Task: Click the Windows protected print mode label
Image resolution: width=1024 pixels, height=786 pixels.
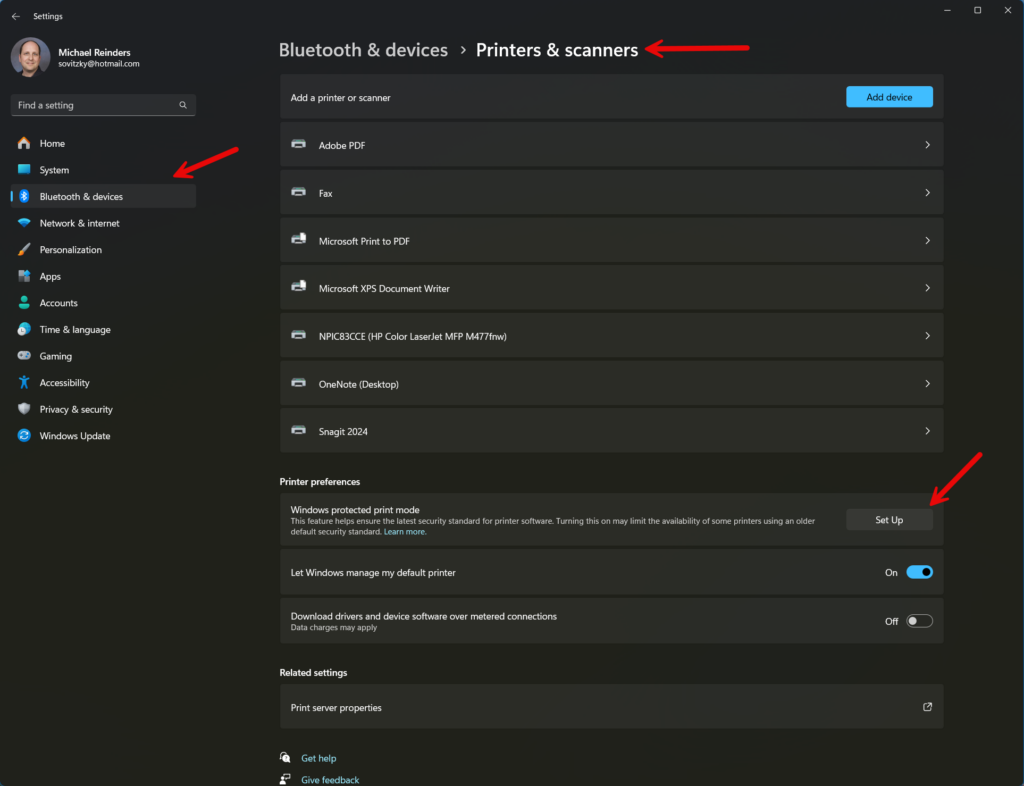Action: [x=355, y=510]
